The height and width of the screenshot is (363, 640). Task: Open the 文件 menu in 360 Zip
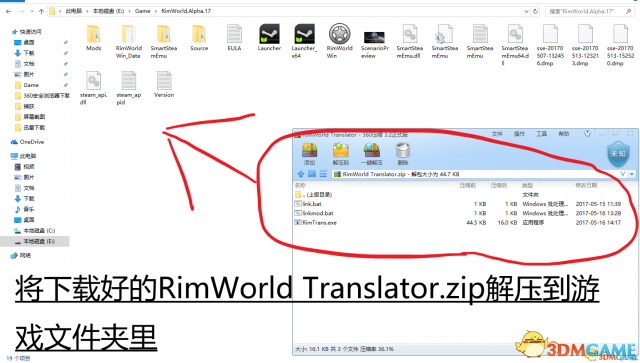click(497, 134)
